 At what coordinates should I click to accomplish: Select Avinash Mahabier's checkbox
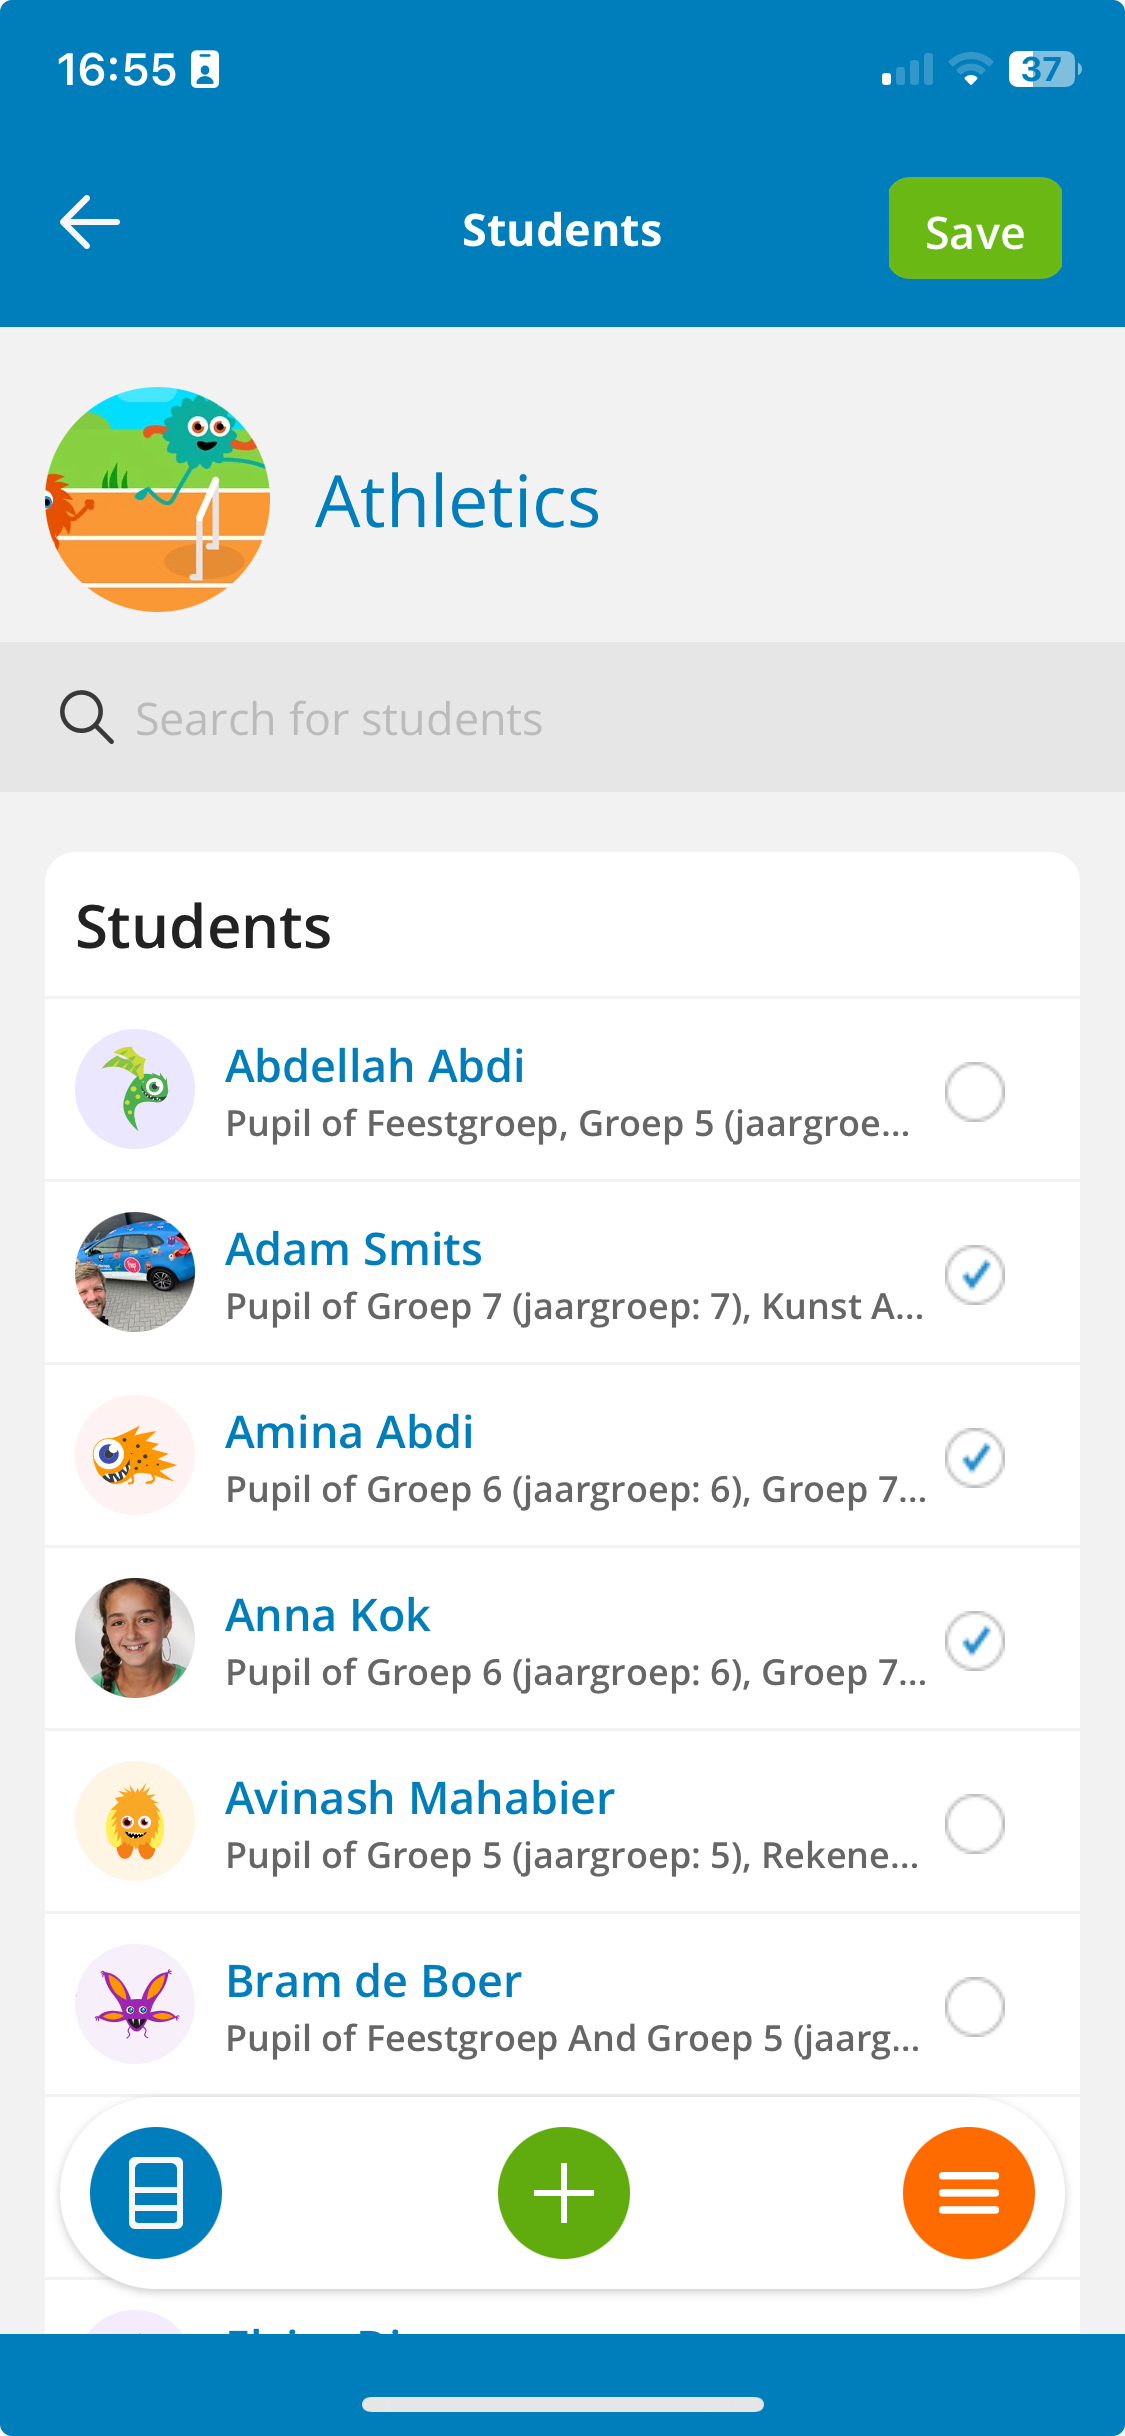tap(975, 1823)
